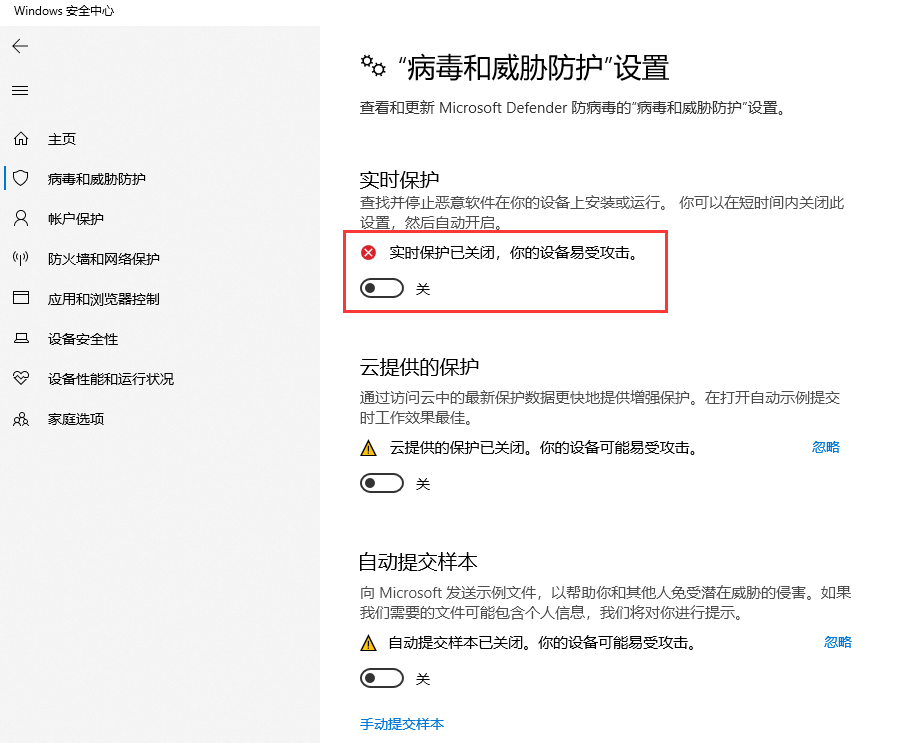Image resolution: width=914 pixels, height=743 pixels.
Task: Click the 云提供的保护 section heading
Action: (419, 367)
